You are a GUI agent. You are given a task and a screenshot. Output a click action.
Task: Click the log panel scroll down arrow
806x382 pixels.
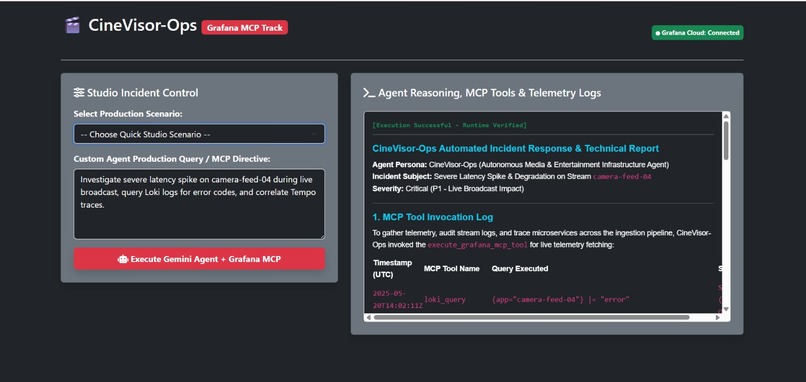pyautogui.click(x=726, y=309)
